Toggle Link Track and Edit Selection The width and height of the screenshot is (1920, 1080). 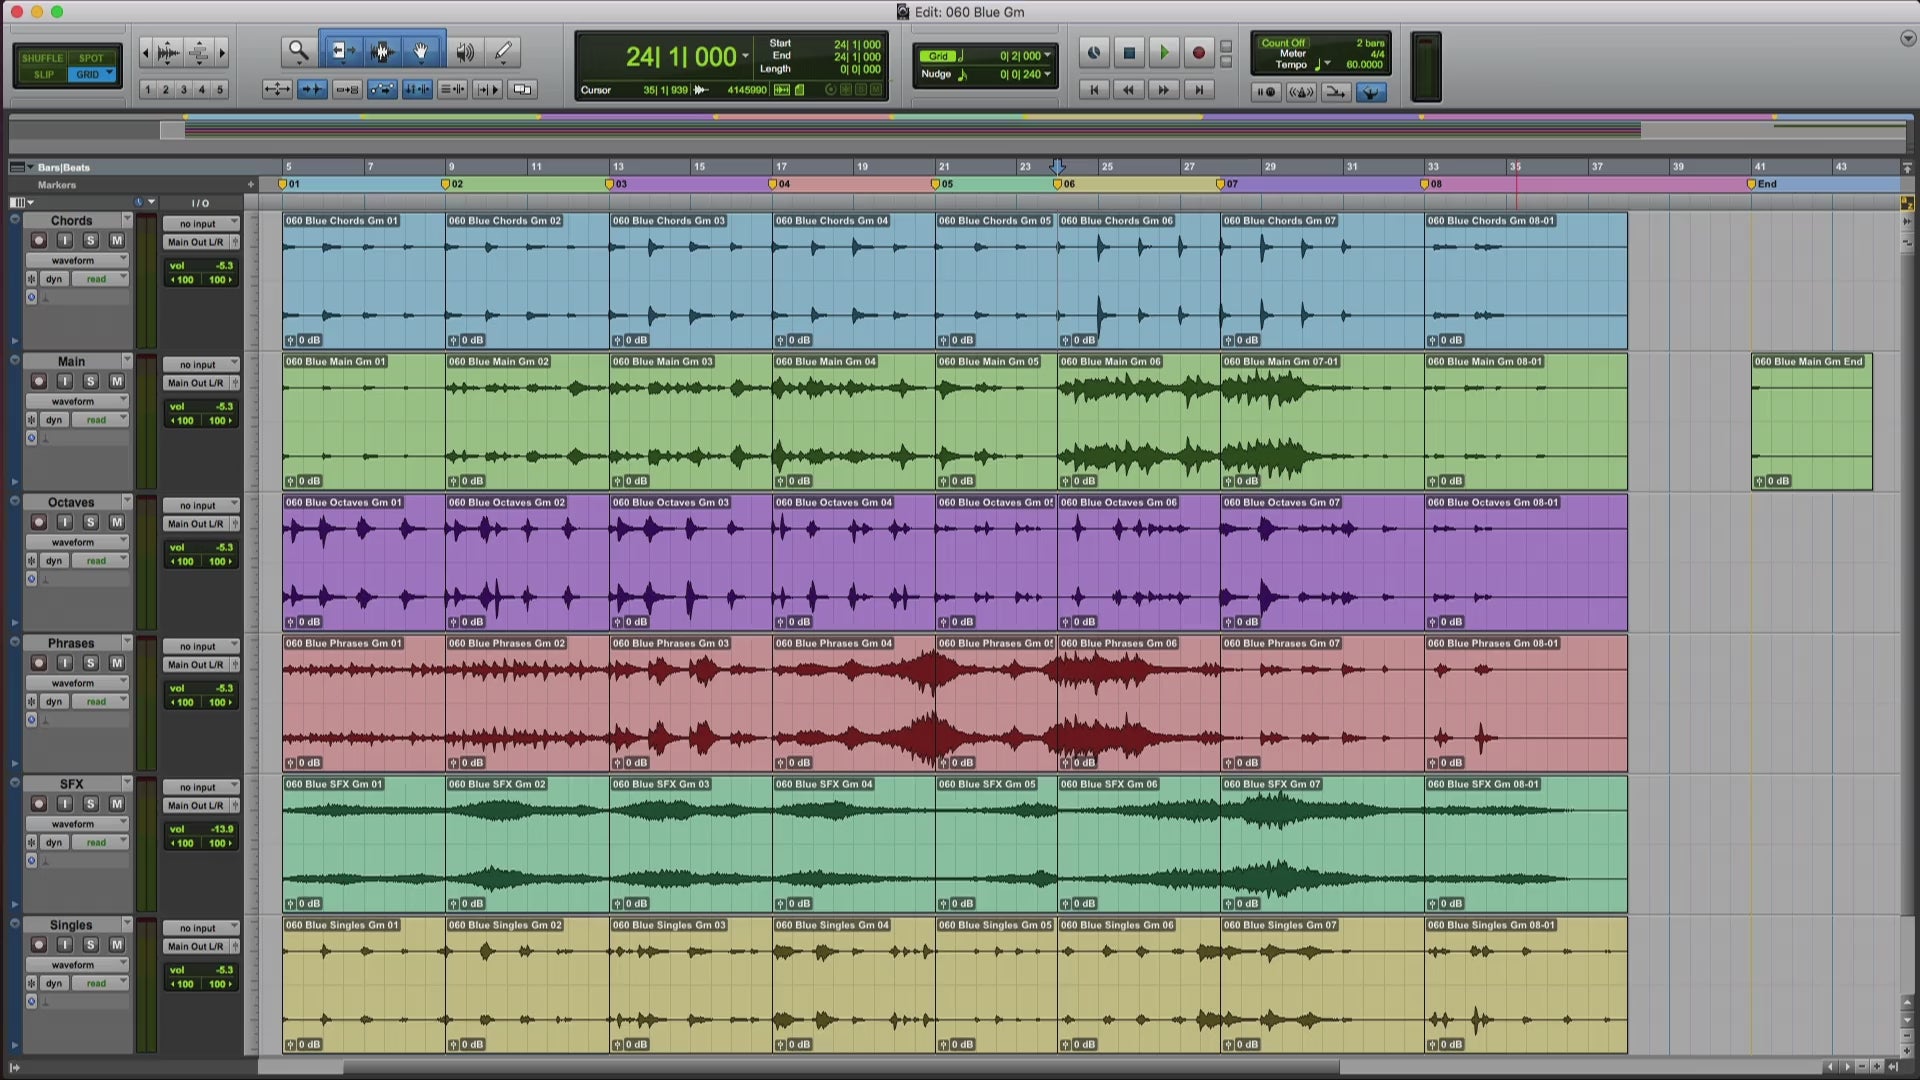click(452, 90)
